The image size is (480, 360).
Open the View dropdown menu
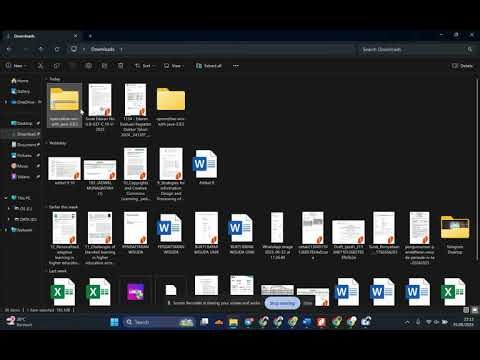(174, 66)
